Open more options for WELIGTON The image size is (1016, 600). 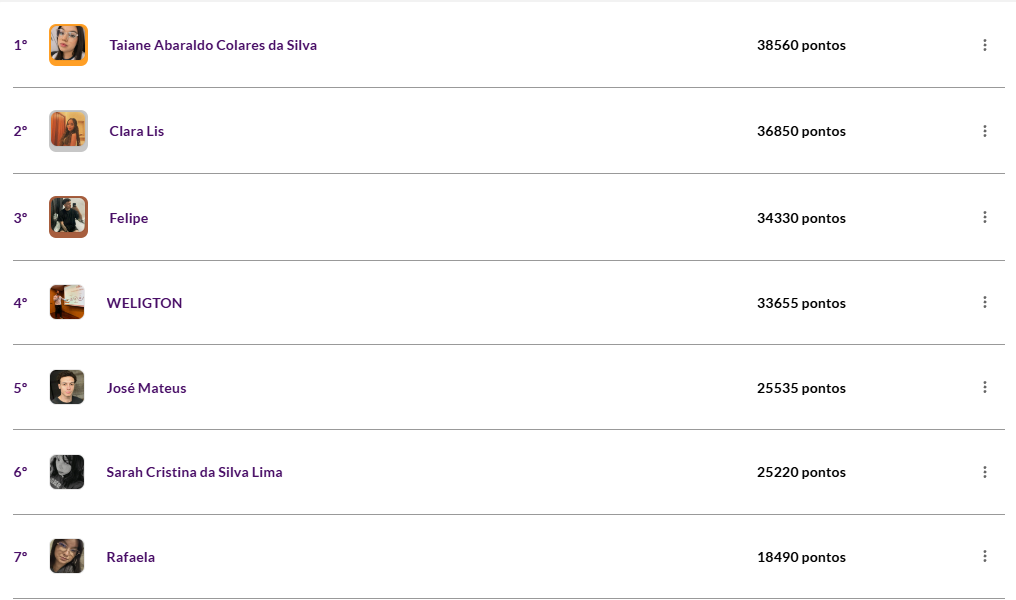point(984,302)
